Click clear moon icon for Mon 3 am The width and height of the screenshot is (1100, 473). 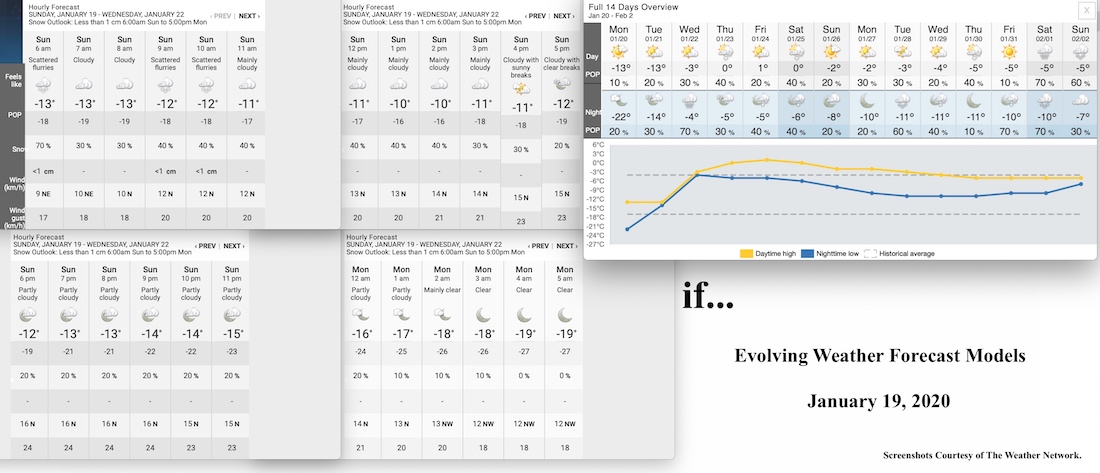click(483, 315)
